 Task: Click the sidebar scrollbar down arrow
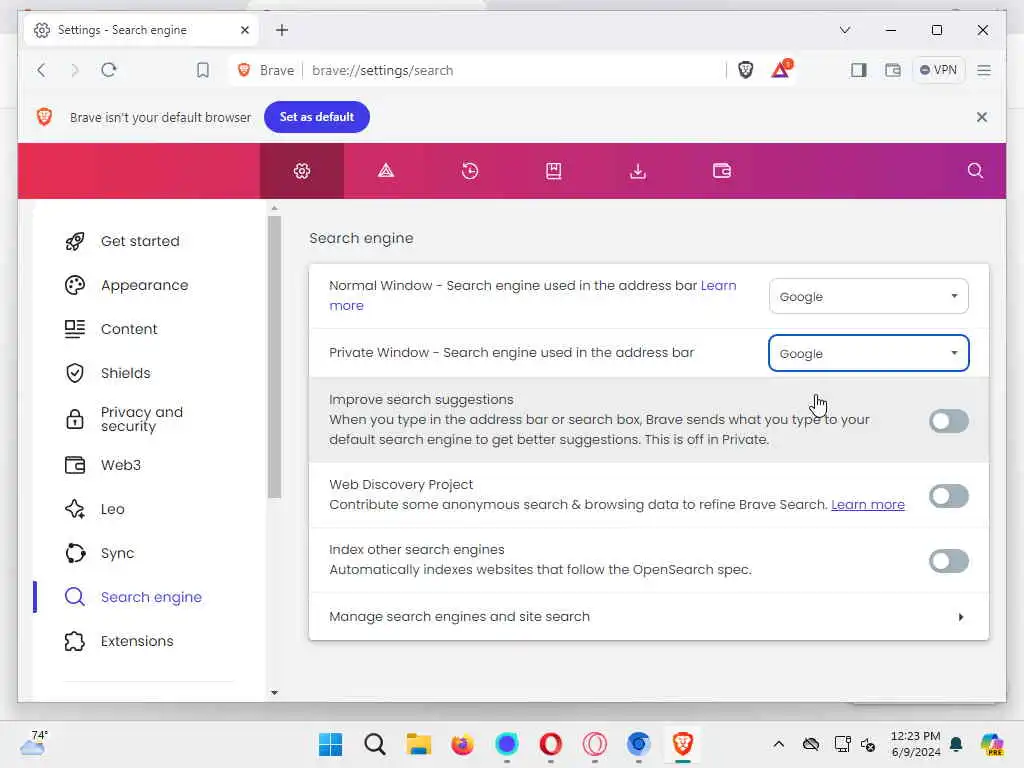tap(274, 692)
